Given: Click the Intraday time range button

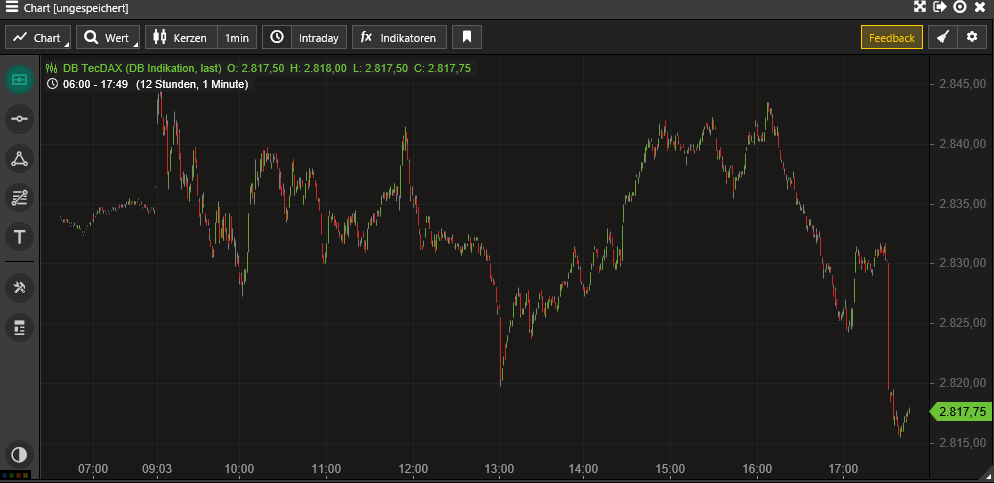Looking at the screenshot, I should [305, 38].
